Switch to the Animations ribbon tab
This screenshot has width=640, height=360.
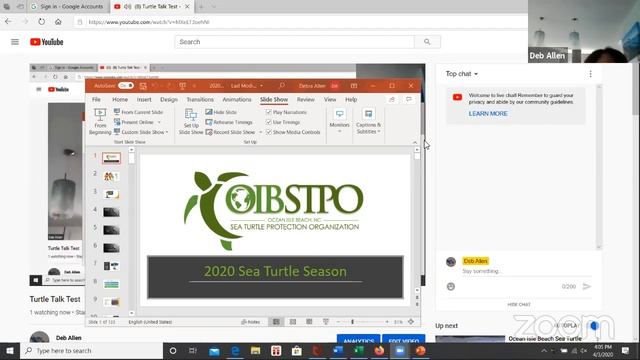point(237,99)
